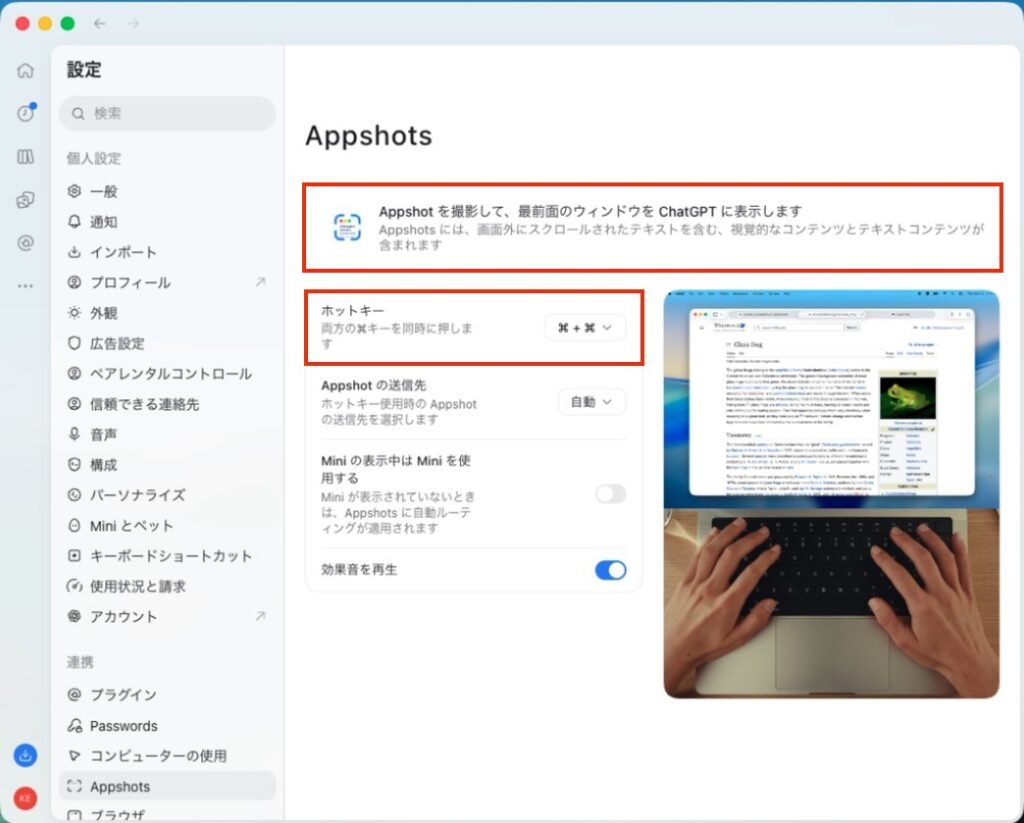1024x823 pixels.
Task: Open 広告設定 section
Action: 167,344
